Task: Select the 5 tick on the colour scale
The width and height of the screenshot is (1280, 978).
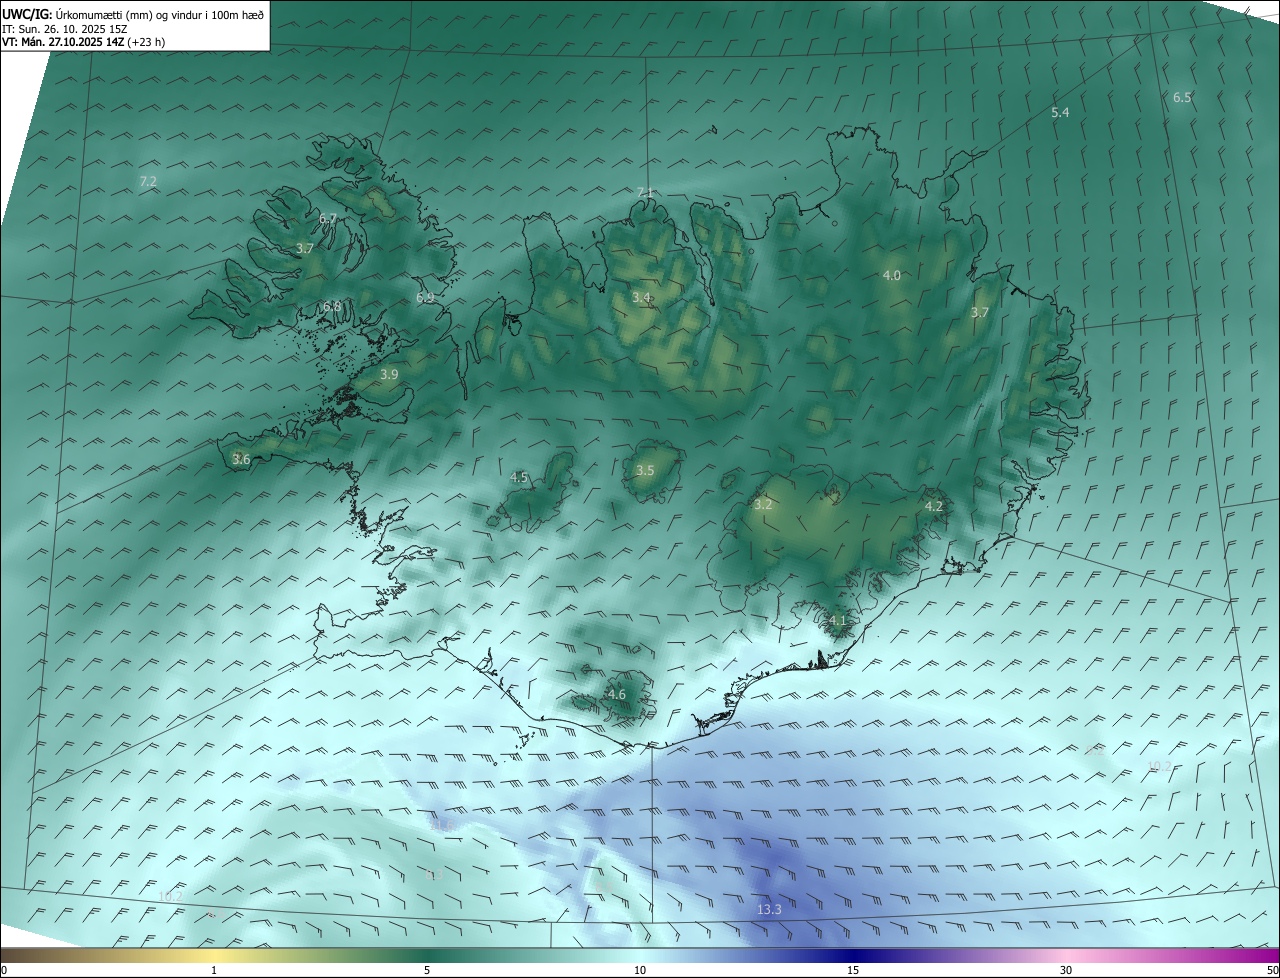Action: pyautogui.click(x=427, y=970)
